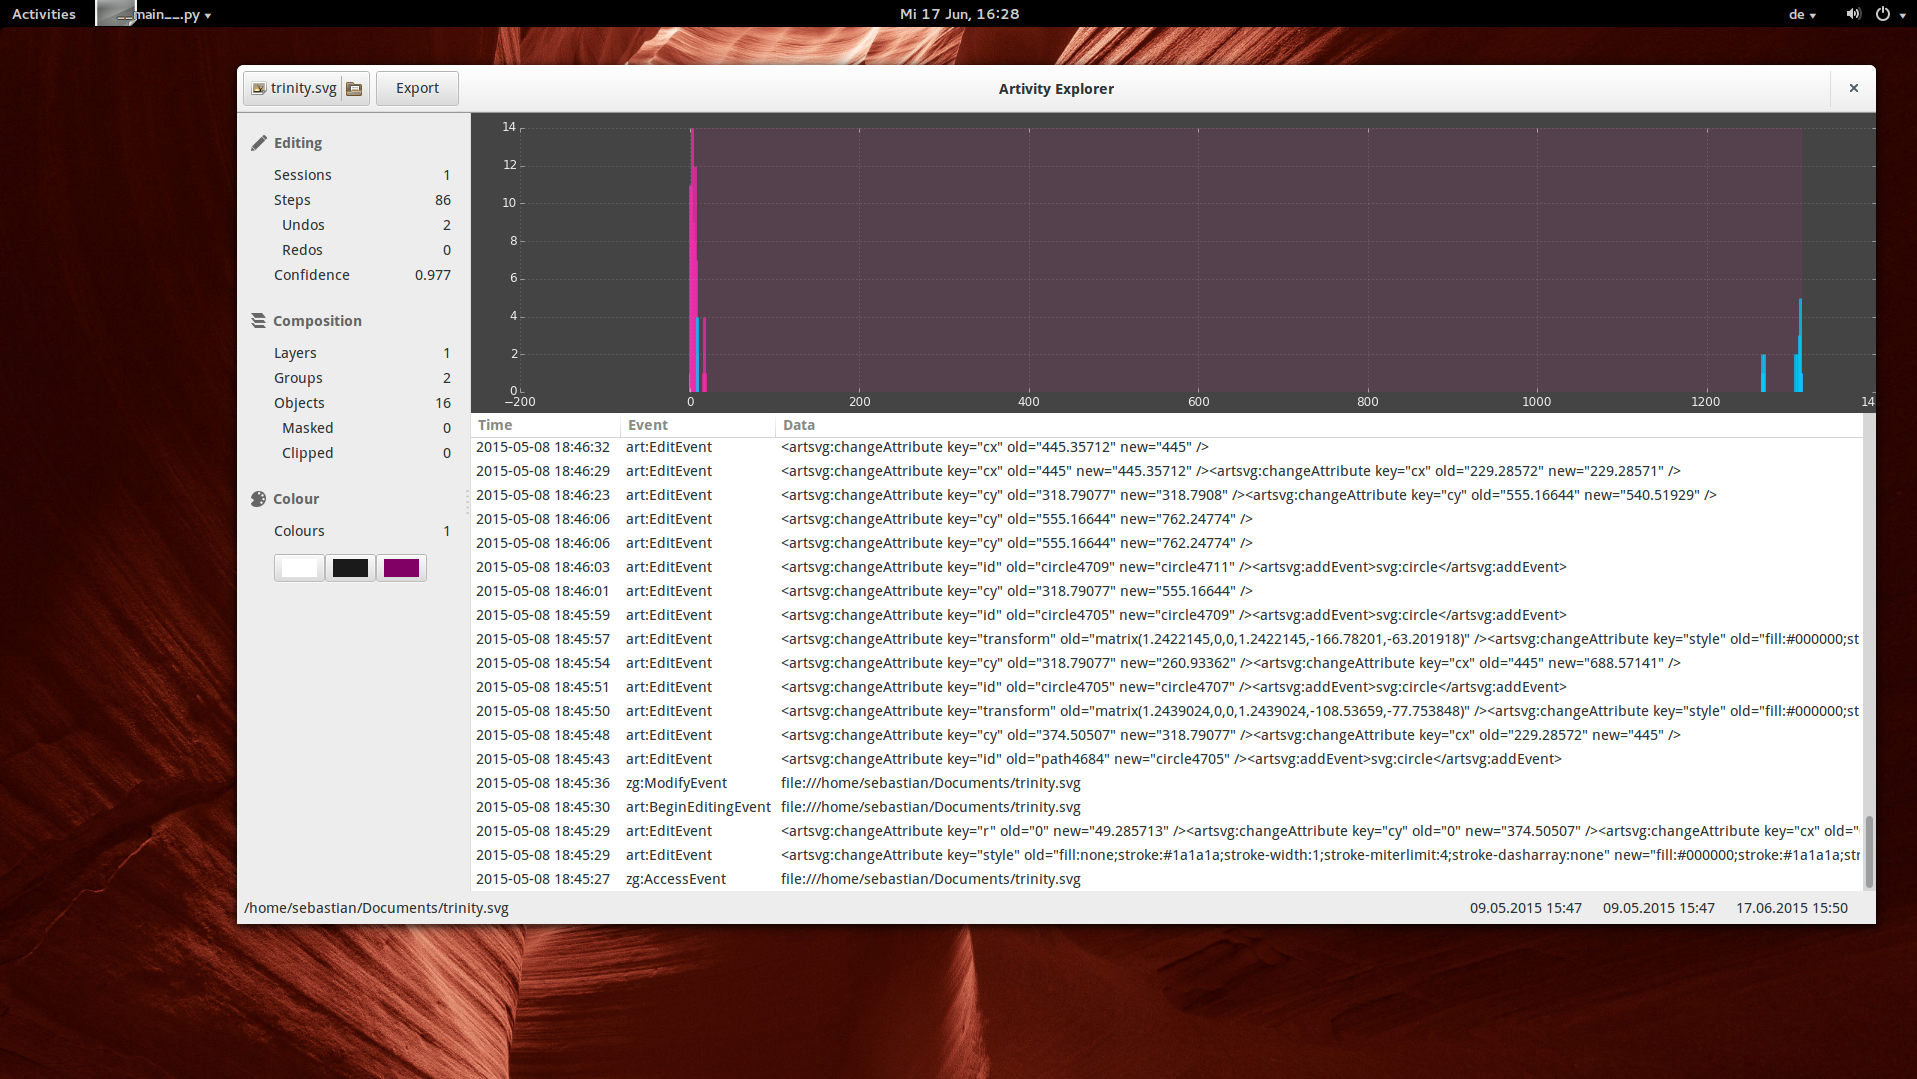
Task: Open the clock and calendar menu
Action: tap(959, 14)
